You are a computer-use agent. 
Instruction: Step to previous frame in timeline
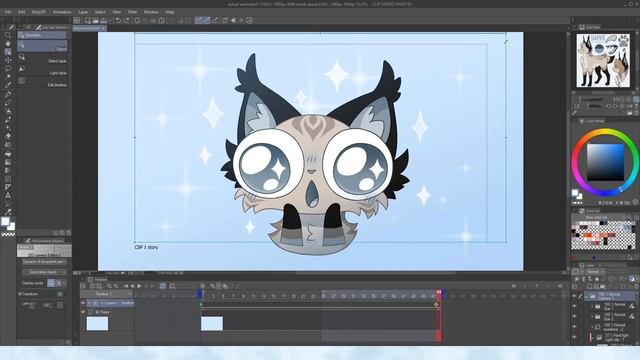[x=132, y=286]
